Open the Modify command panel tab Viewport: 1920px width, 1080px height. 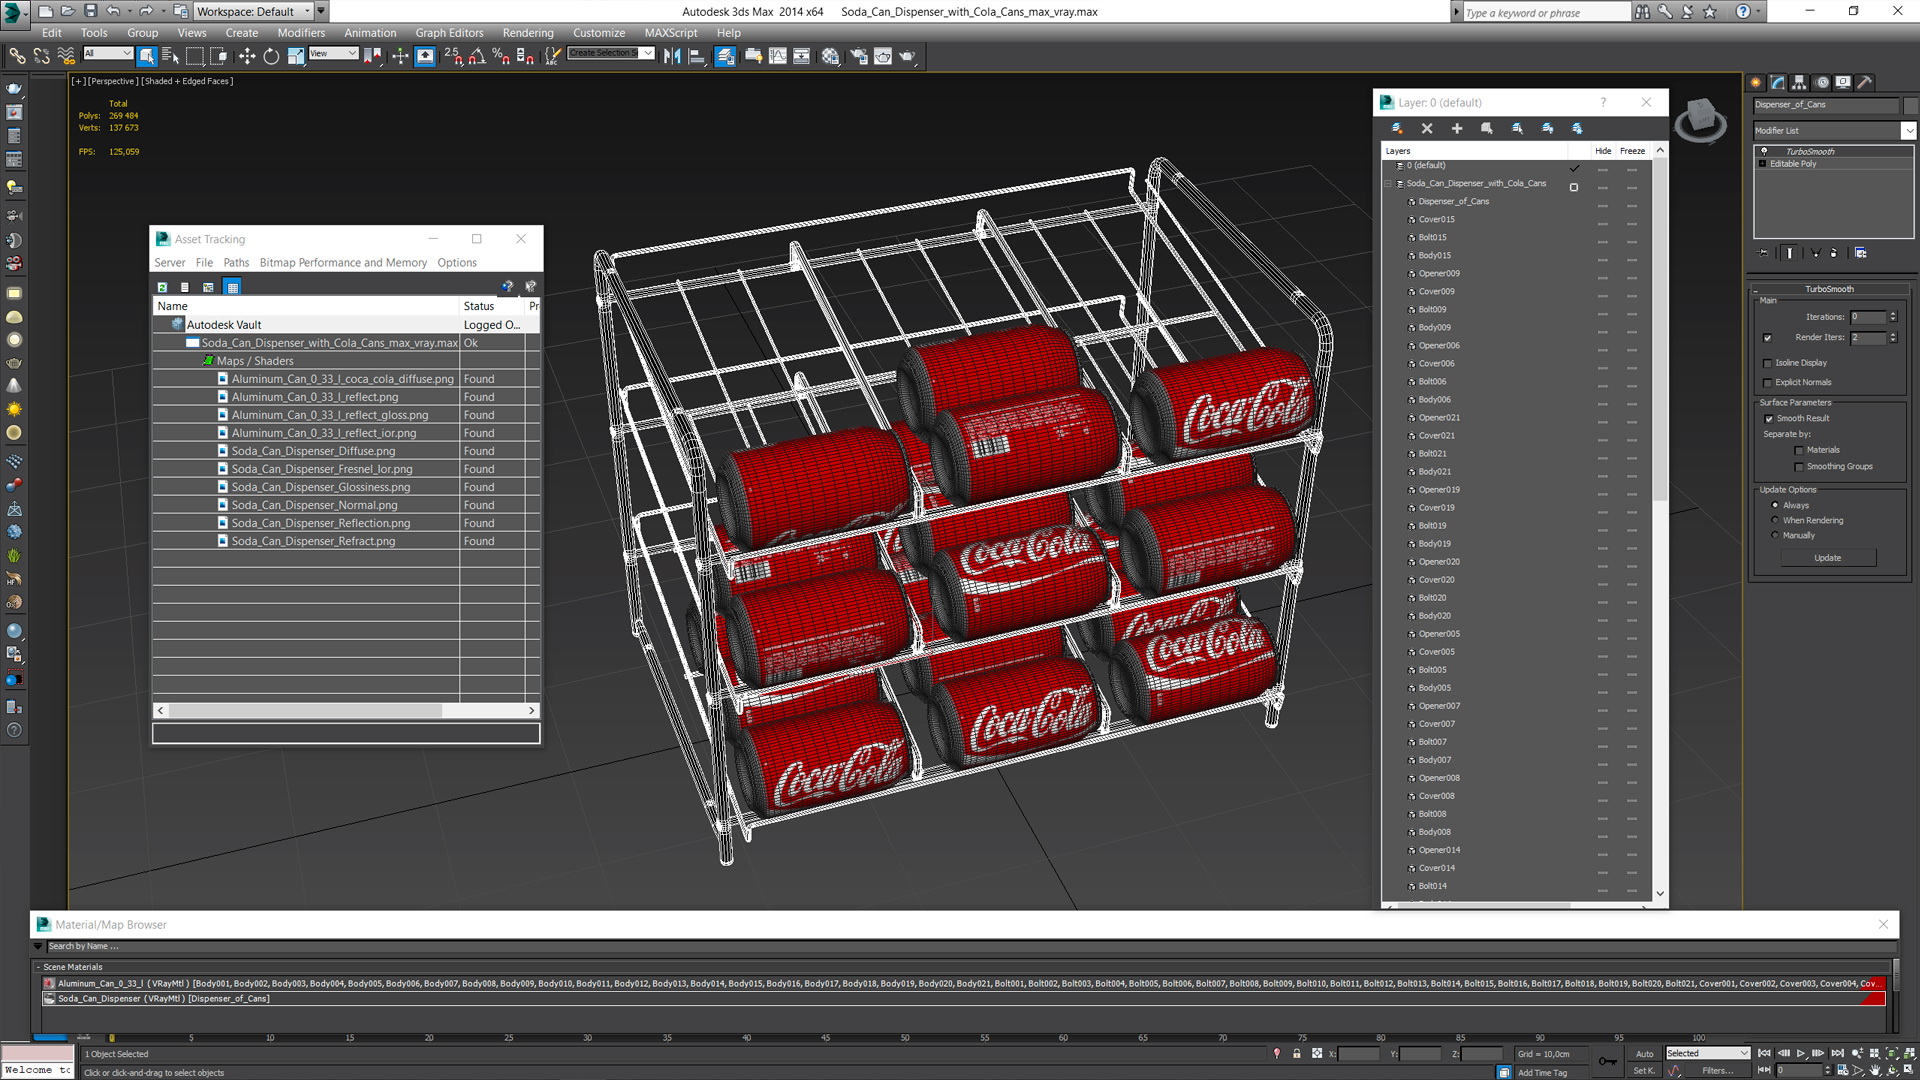tap(1777, 83)
